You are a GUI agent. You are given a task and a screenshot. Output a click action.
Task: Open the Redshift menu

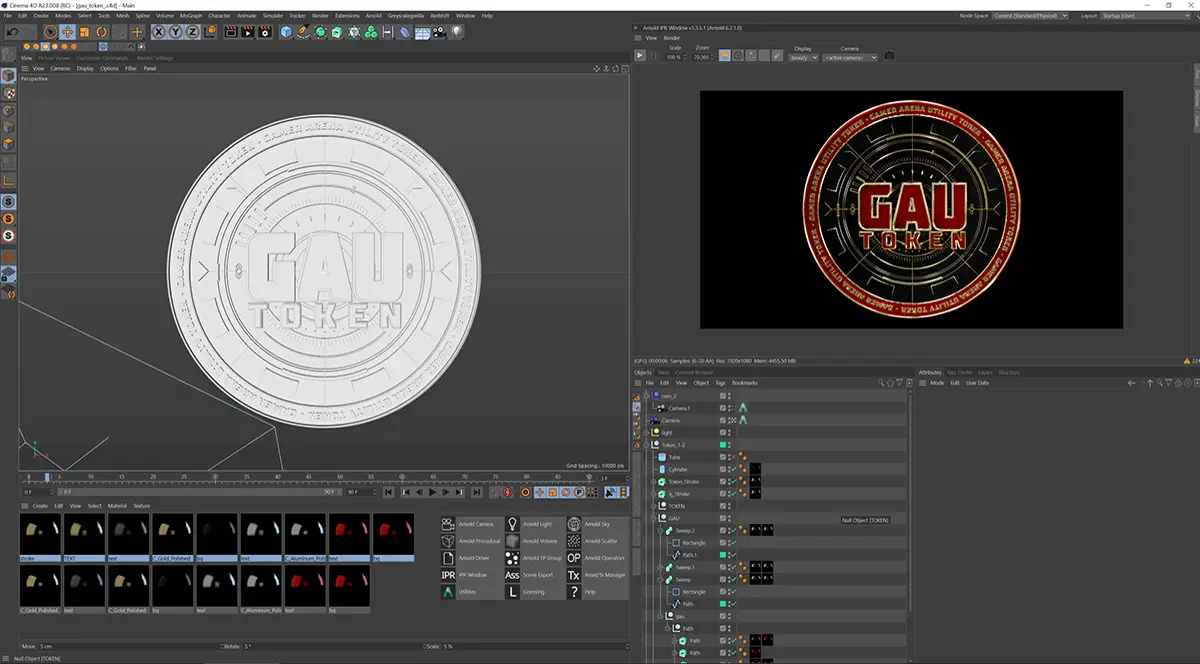coord(442,16)
